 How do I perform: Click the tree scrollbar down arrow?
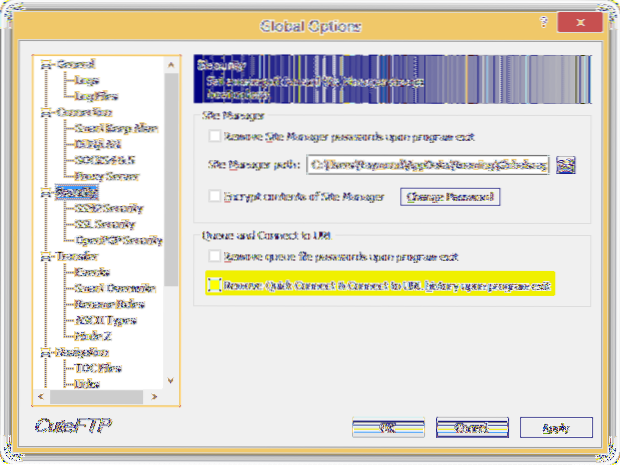tap(170, 380)
